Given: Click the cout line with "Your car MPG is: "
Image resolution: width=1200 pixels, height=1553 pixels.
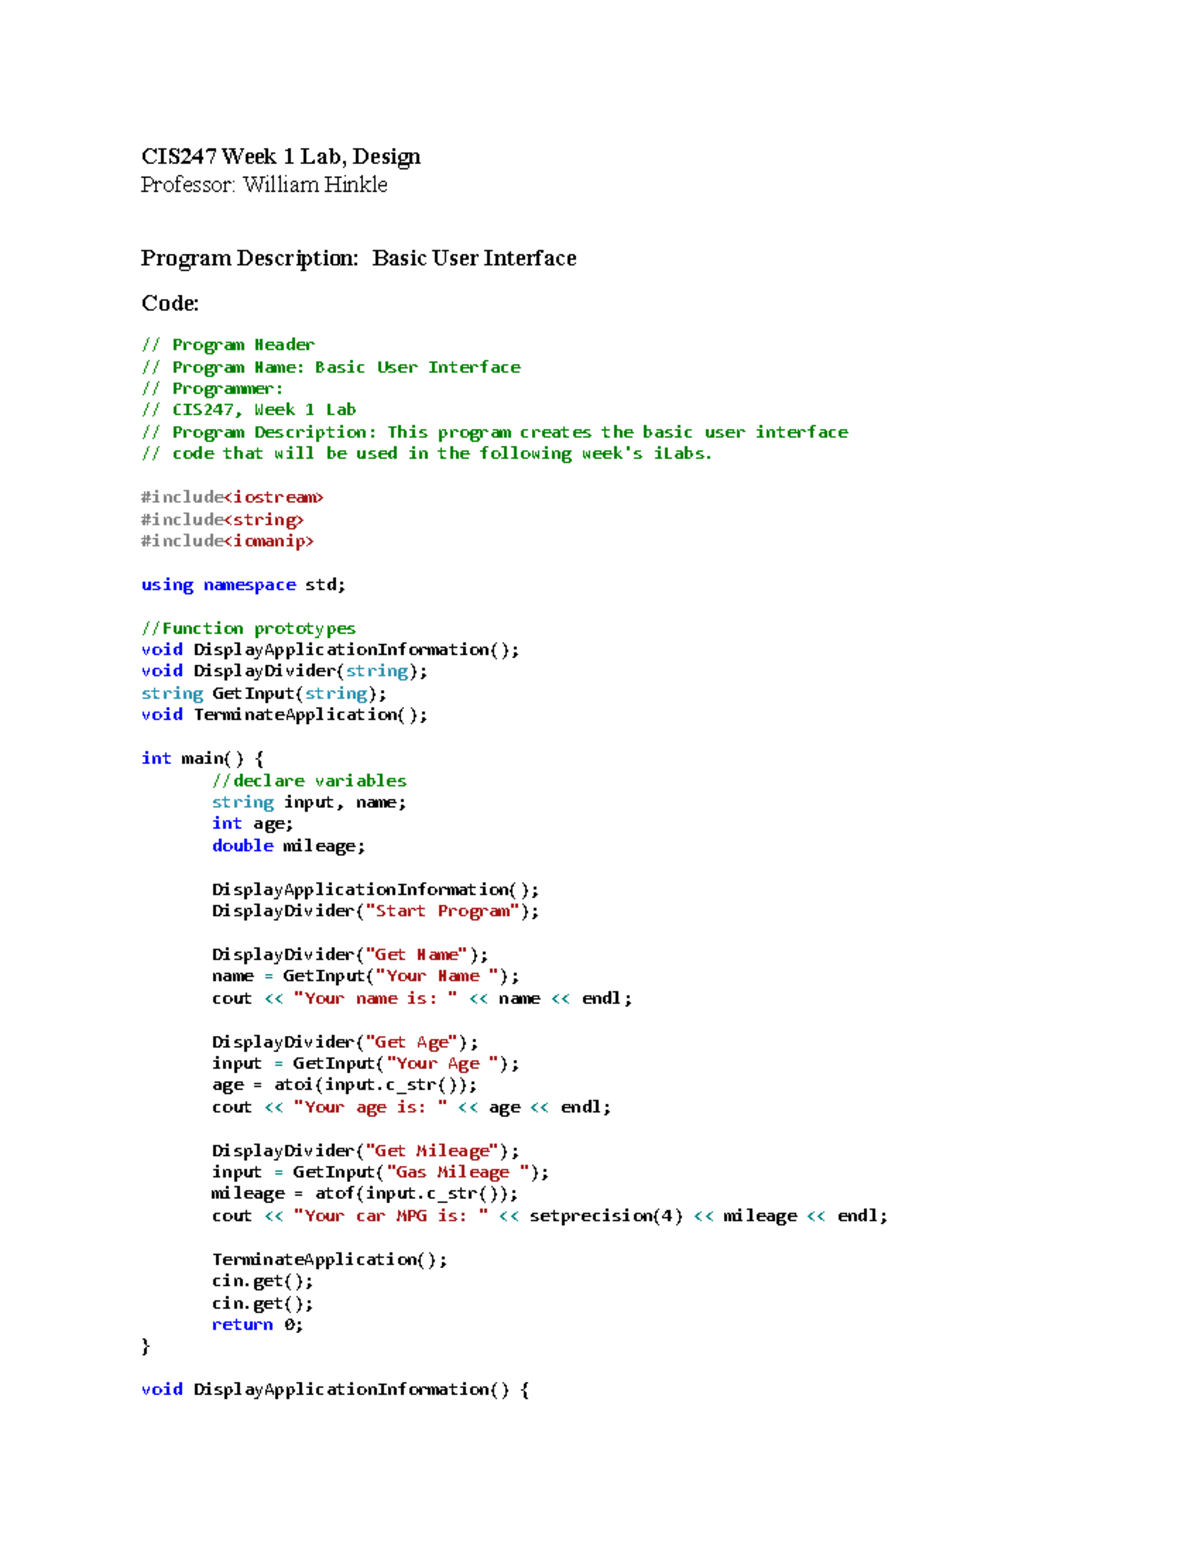Looking at the screenshot, I should point(550,1216).
